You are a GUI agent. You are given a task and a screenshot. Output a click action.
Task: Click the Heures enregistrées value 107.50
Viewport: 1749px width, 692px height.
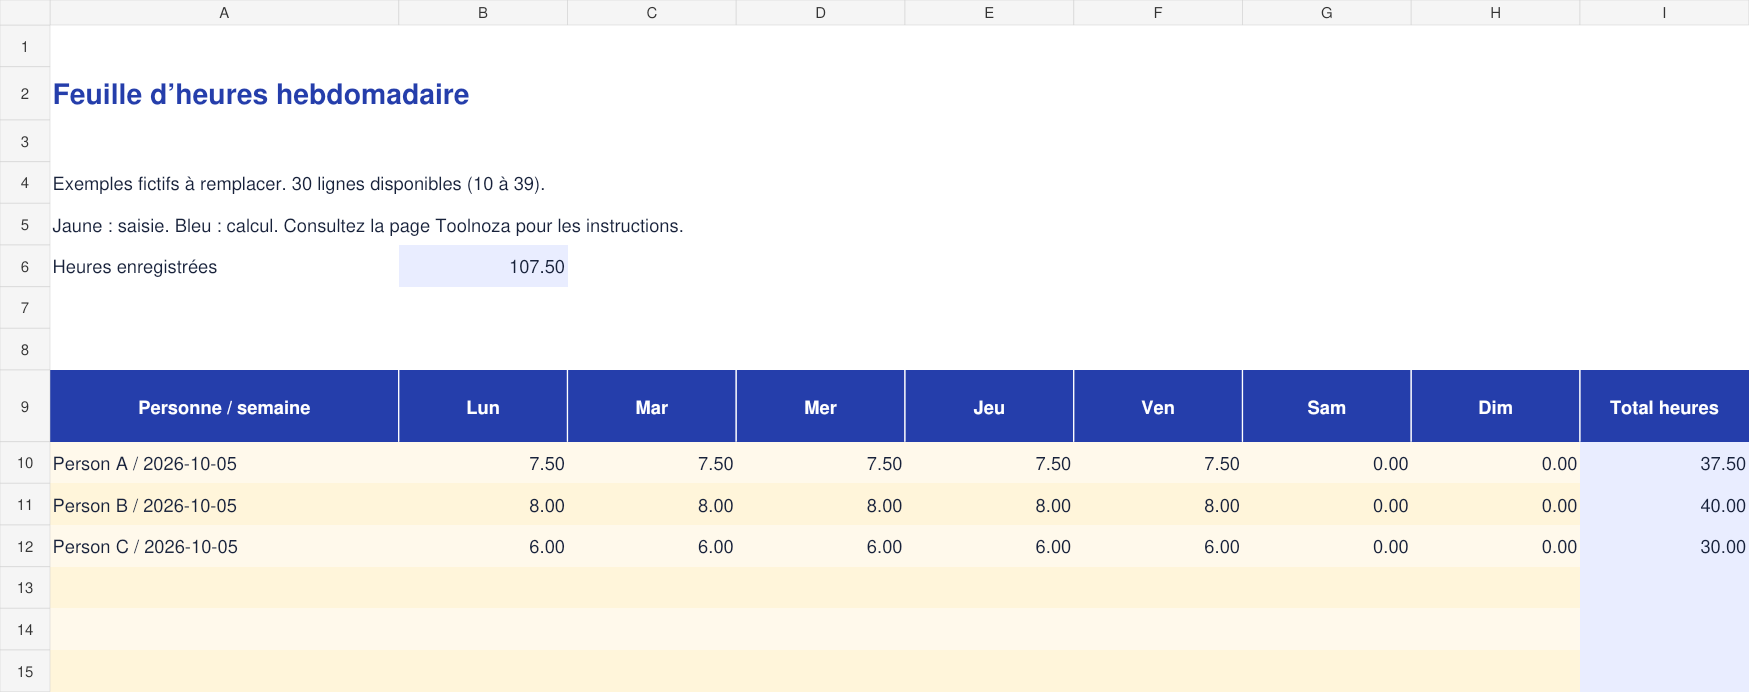pos(483,267)
